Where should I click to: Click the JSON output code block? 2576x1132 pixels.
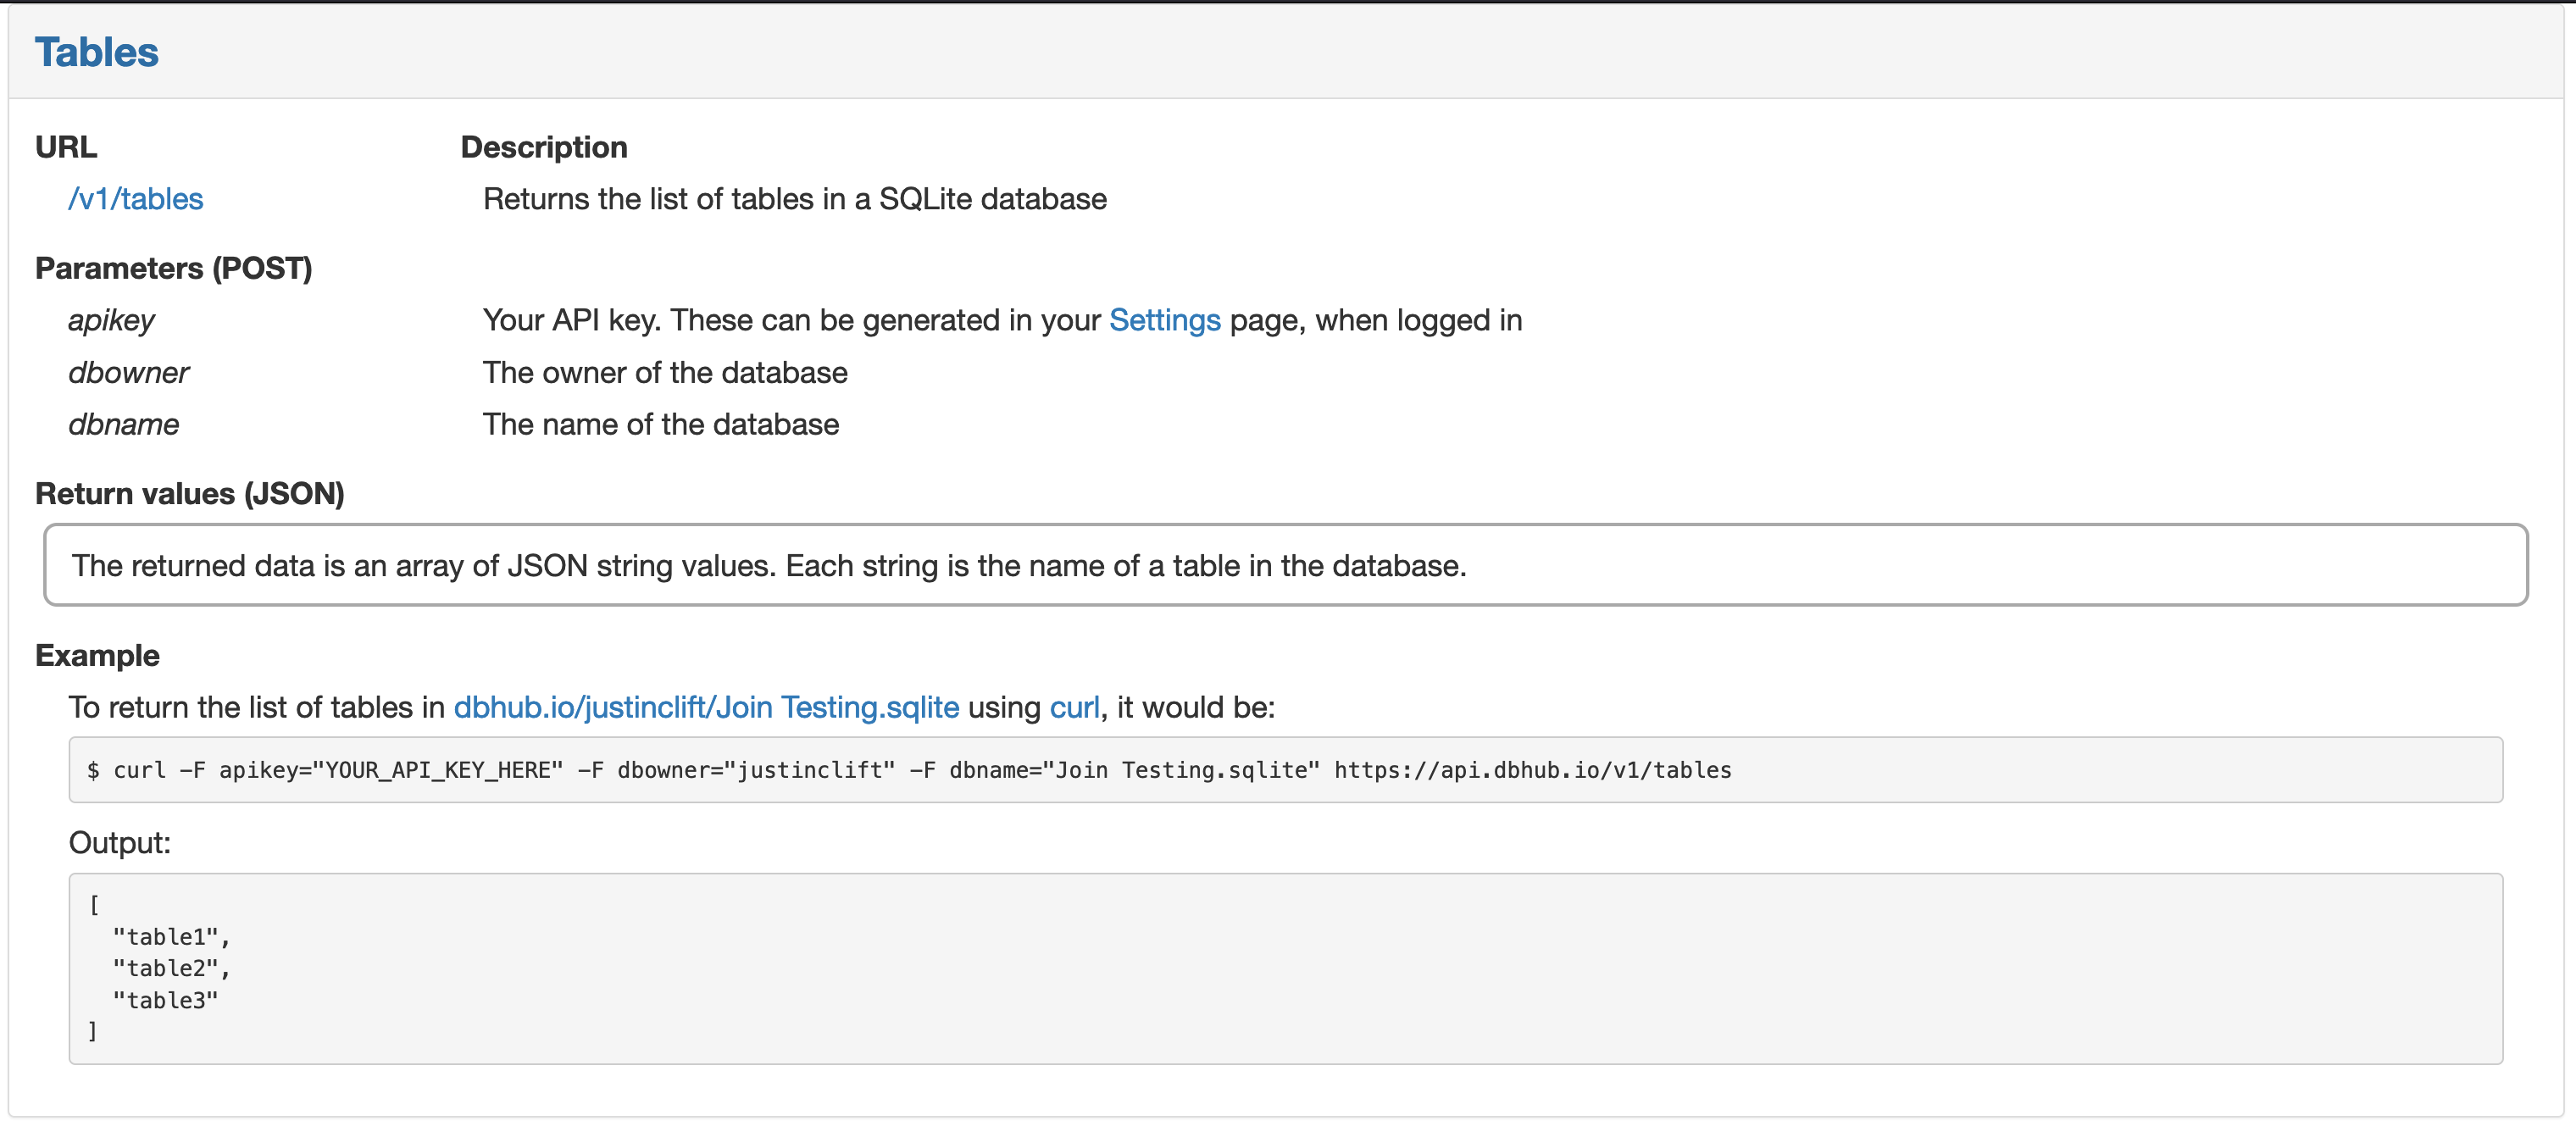[x=1284, y=967]
